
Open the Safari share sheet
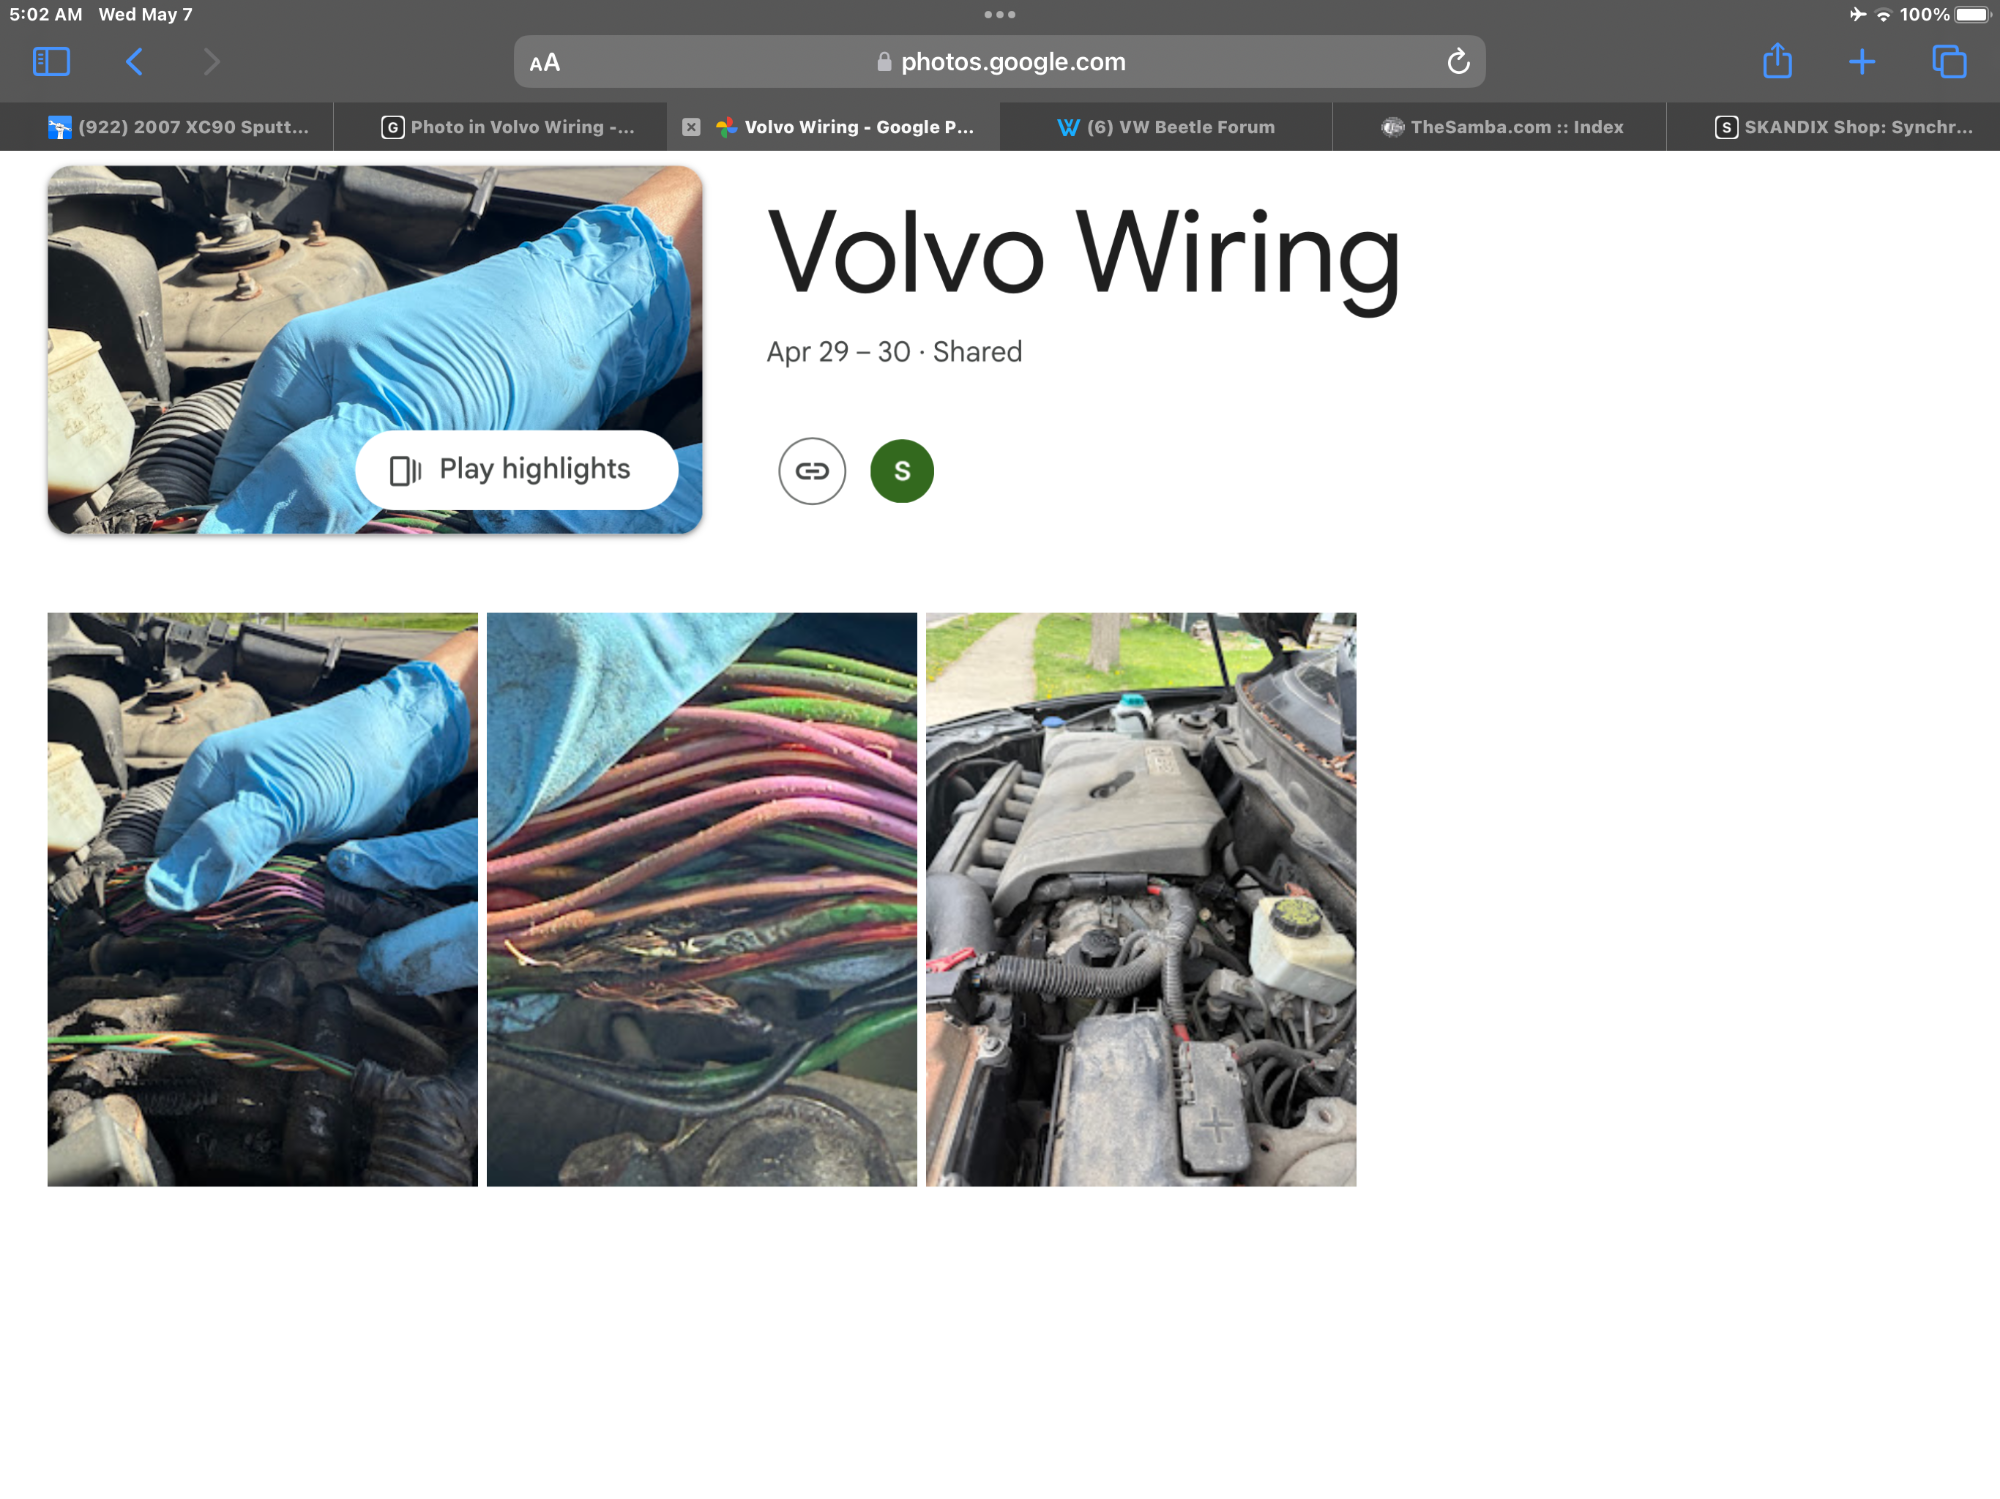click(x=1777, y=62)
